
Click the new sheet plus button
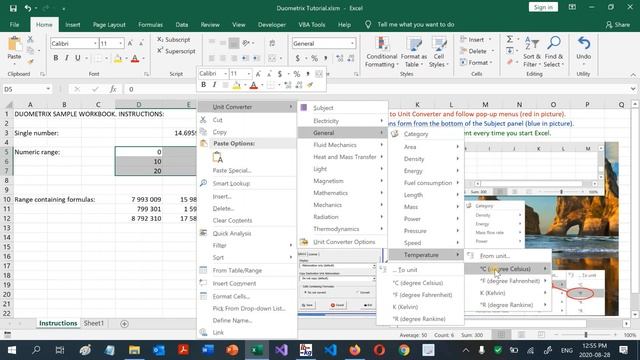[x=124, y=324]
